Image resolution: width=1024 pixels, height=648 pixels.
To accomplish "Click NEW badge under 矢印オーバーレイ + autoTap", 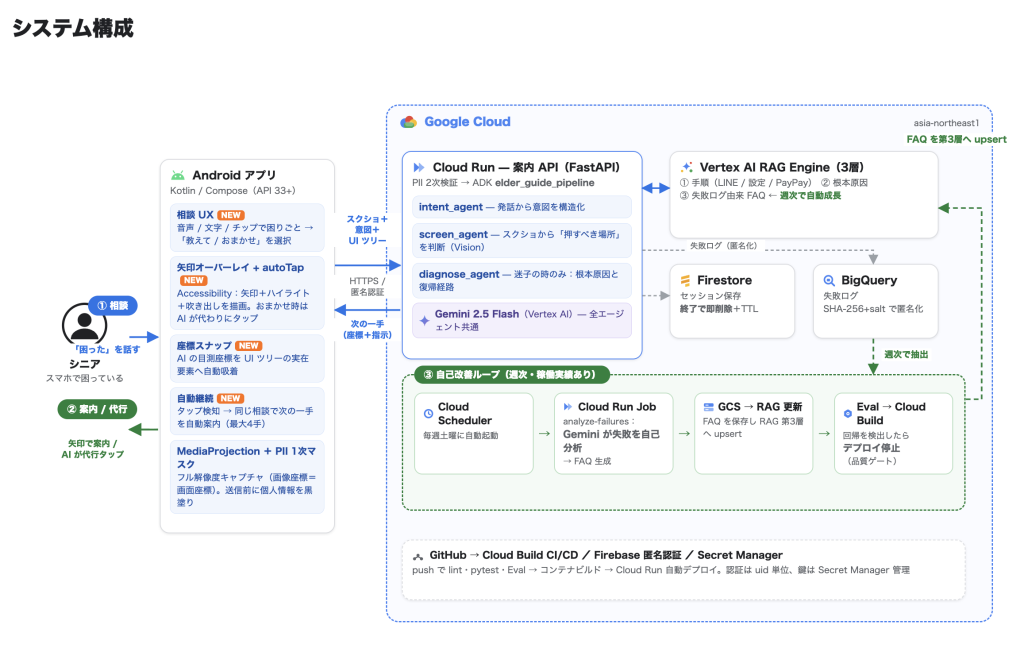I will pos(194,280).
